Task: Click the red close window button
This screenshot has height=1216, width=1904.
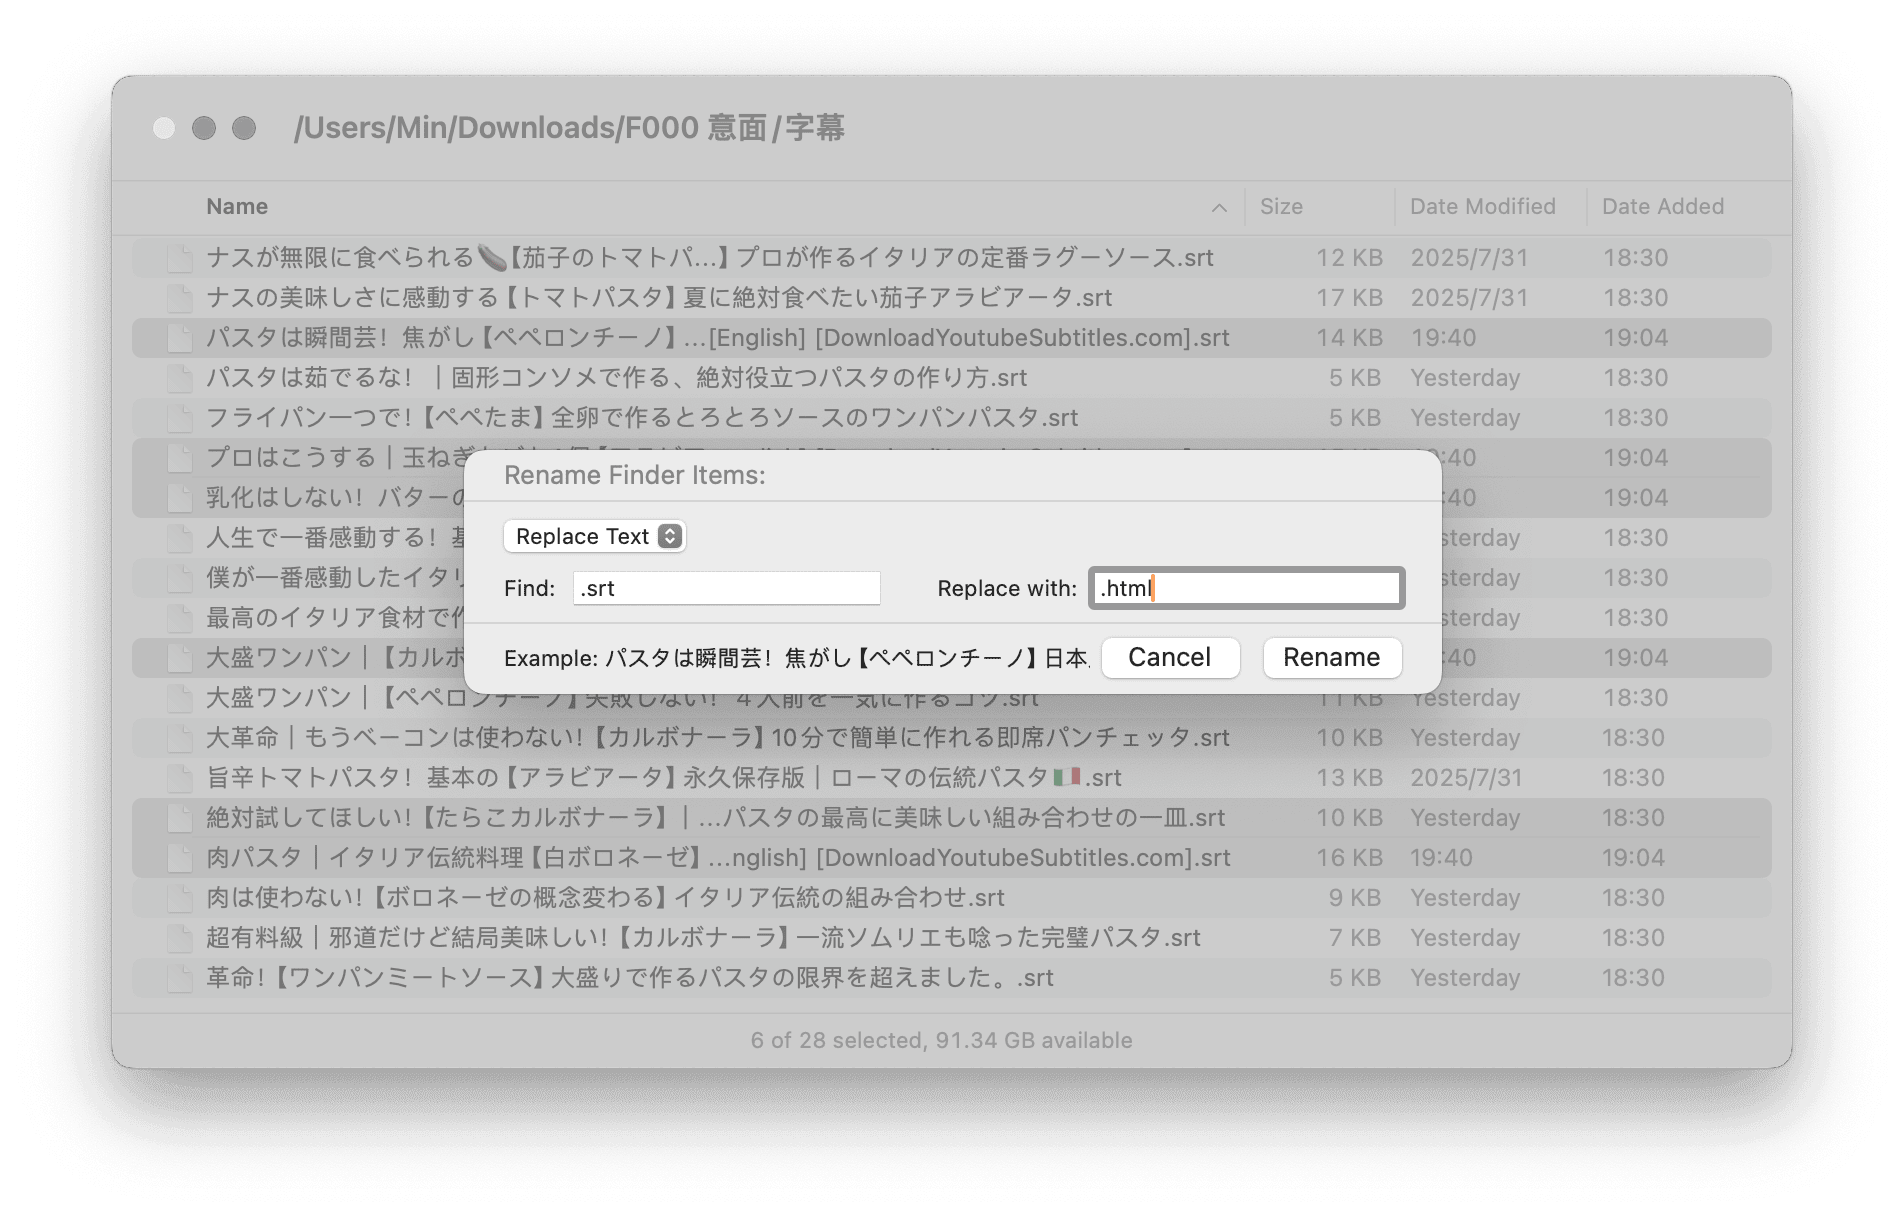Action: pyautogui.click(x=164, y=128)
